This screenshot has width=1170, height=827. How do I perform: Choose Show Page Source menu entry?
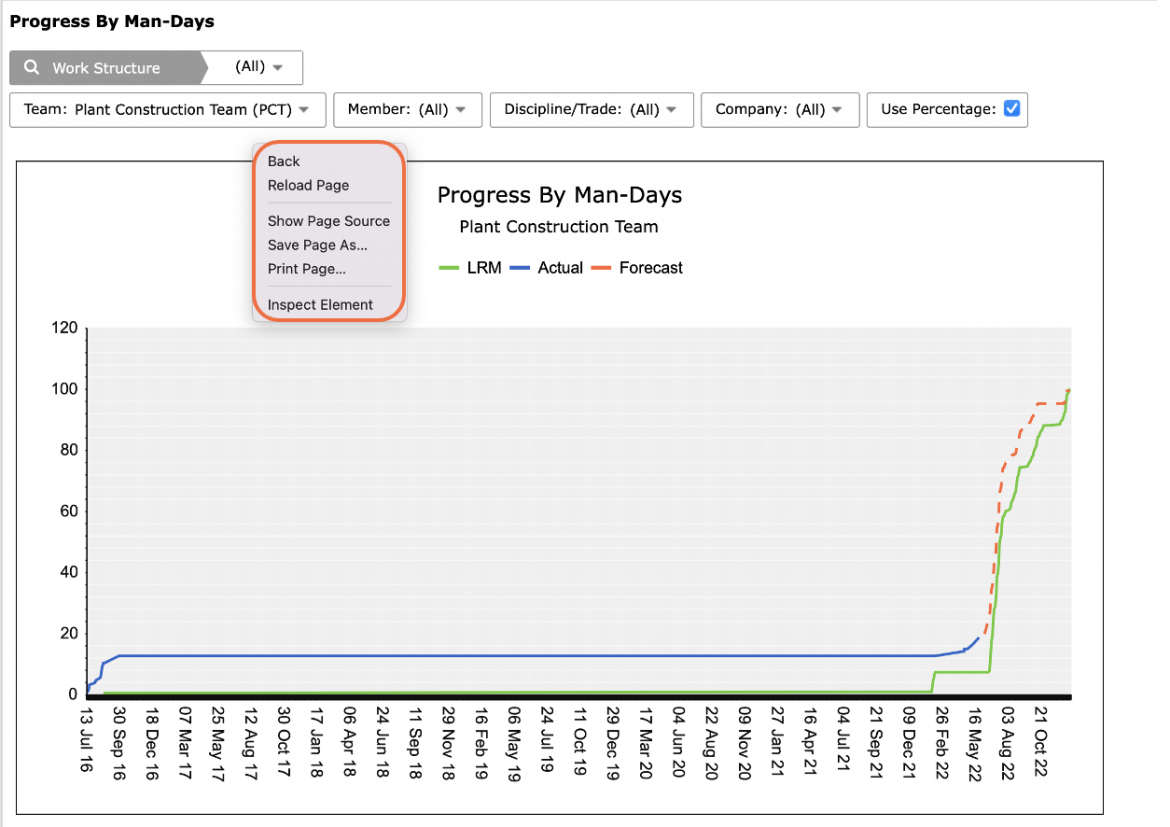click(x=328, y=221)
